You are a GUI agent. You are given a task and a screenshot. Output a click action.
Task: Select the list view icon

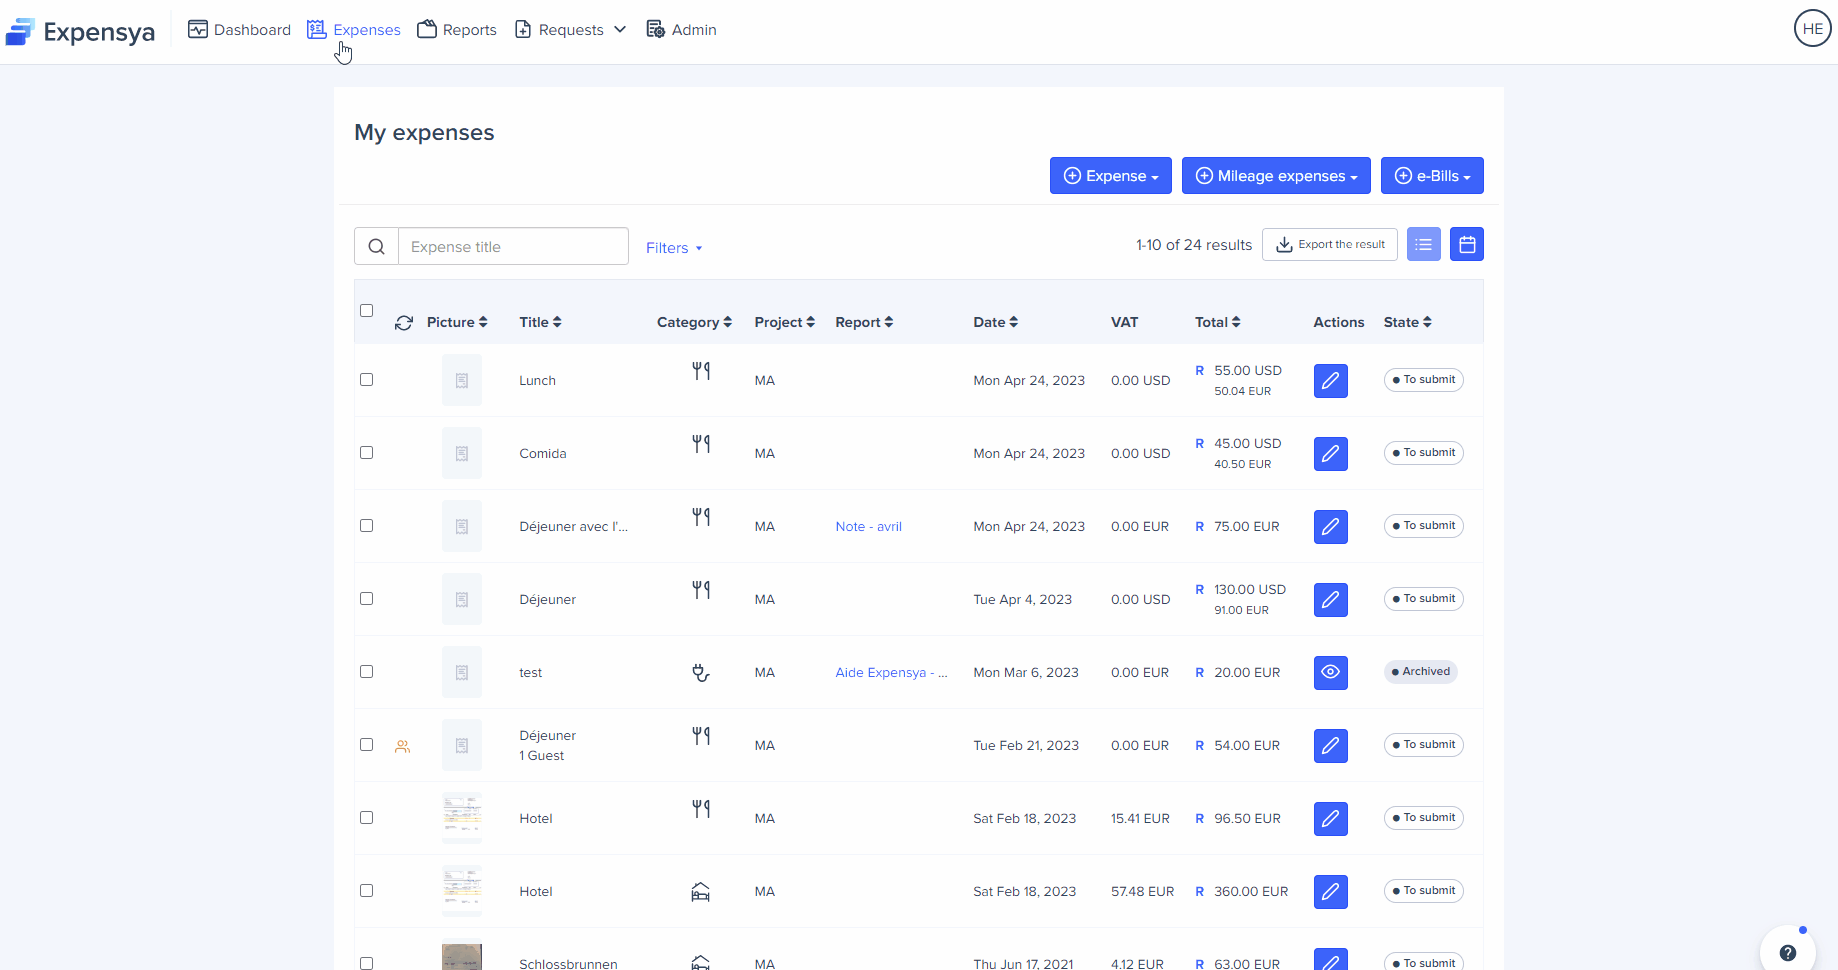point(1423,244)
